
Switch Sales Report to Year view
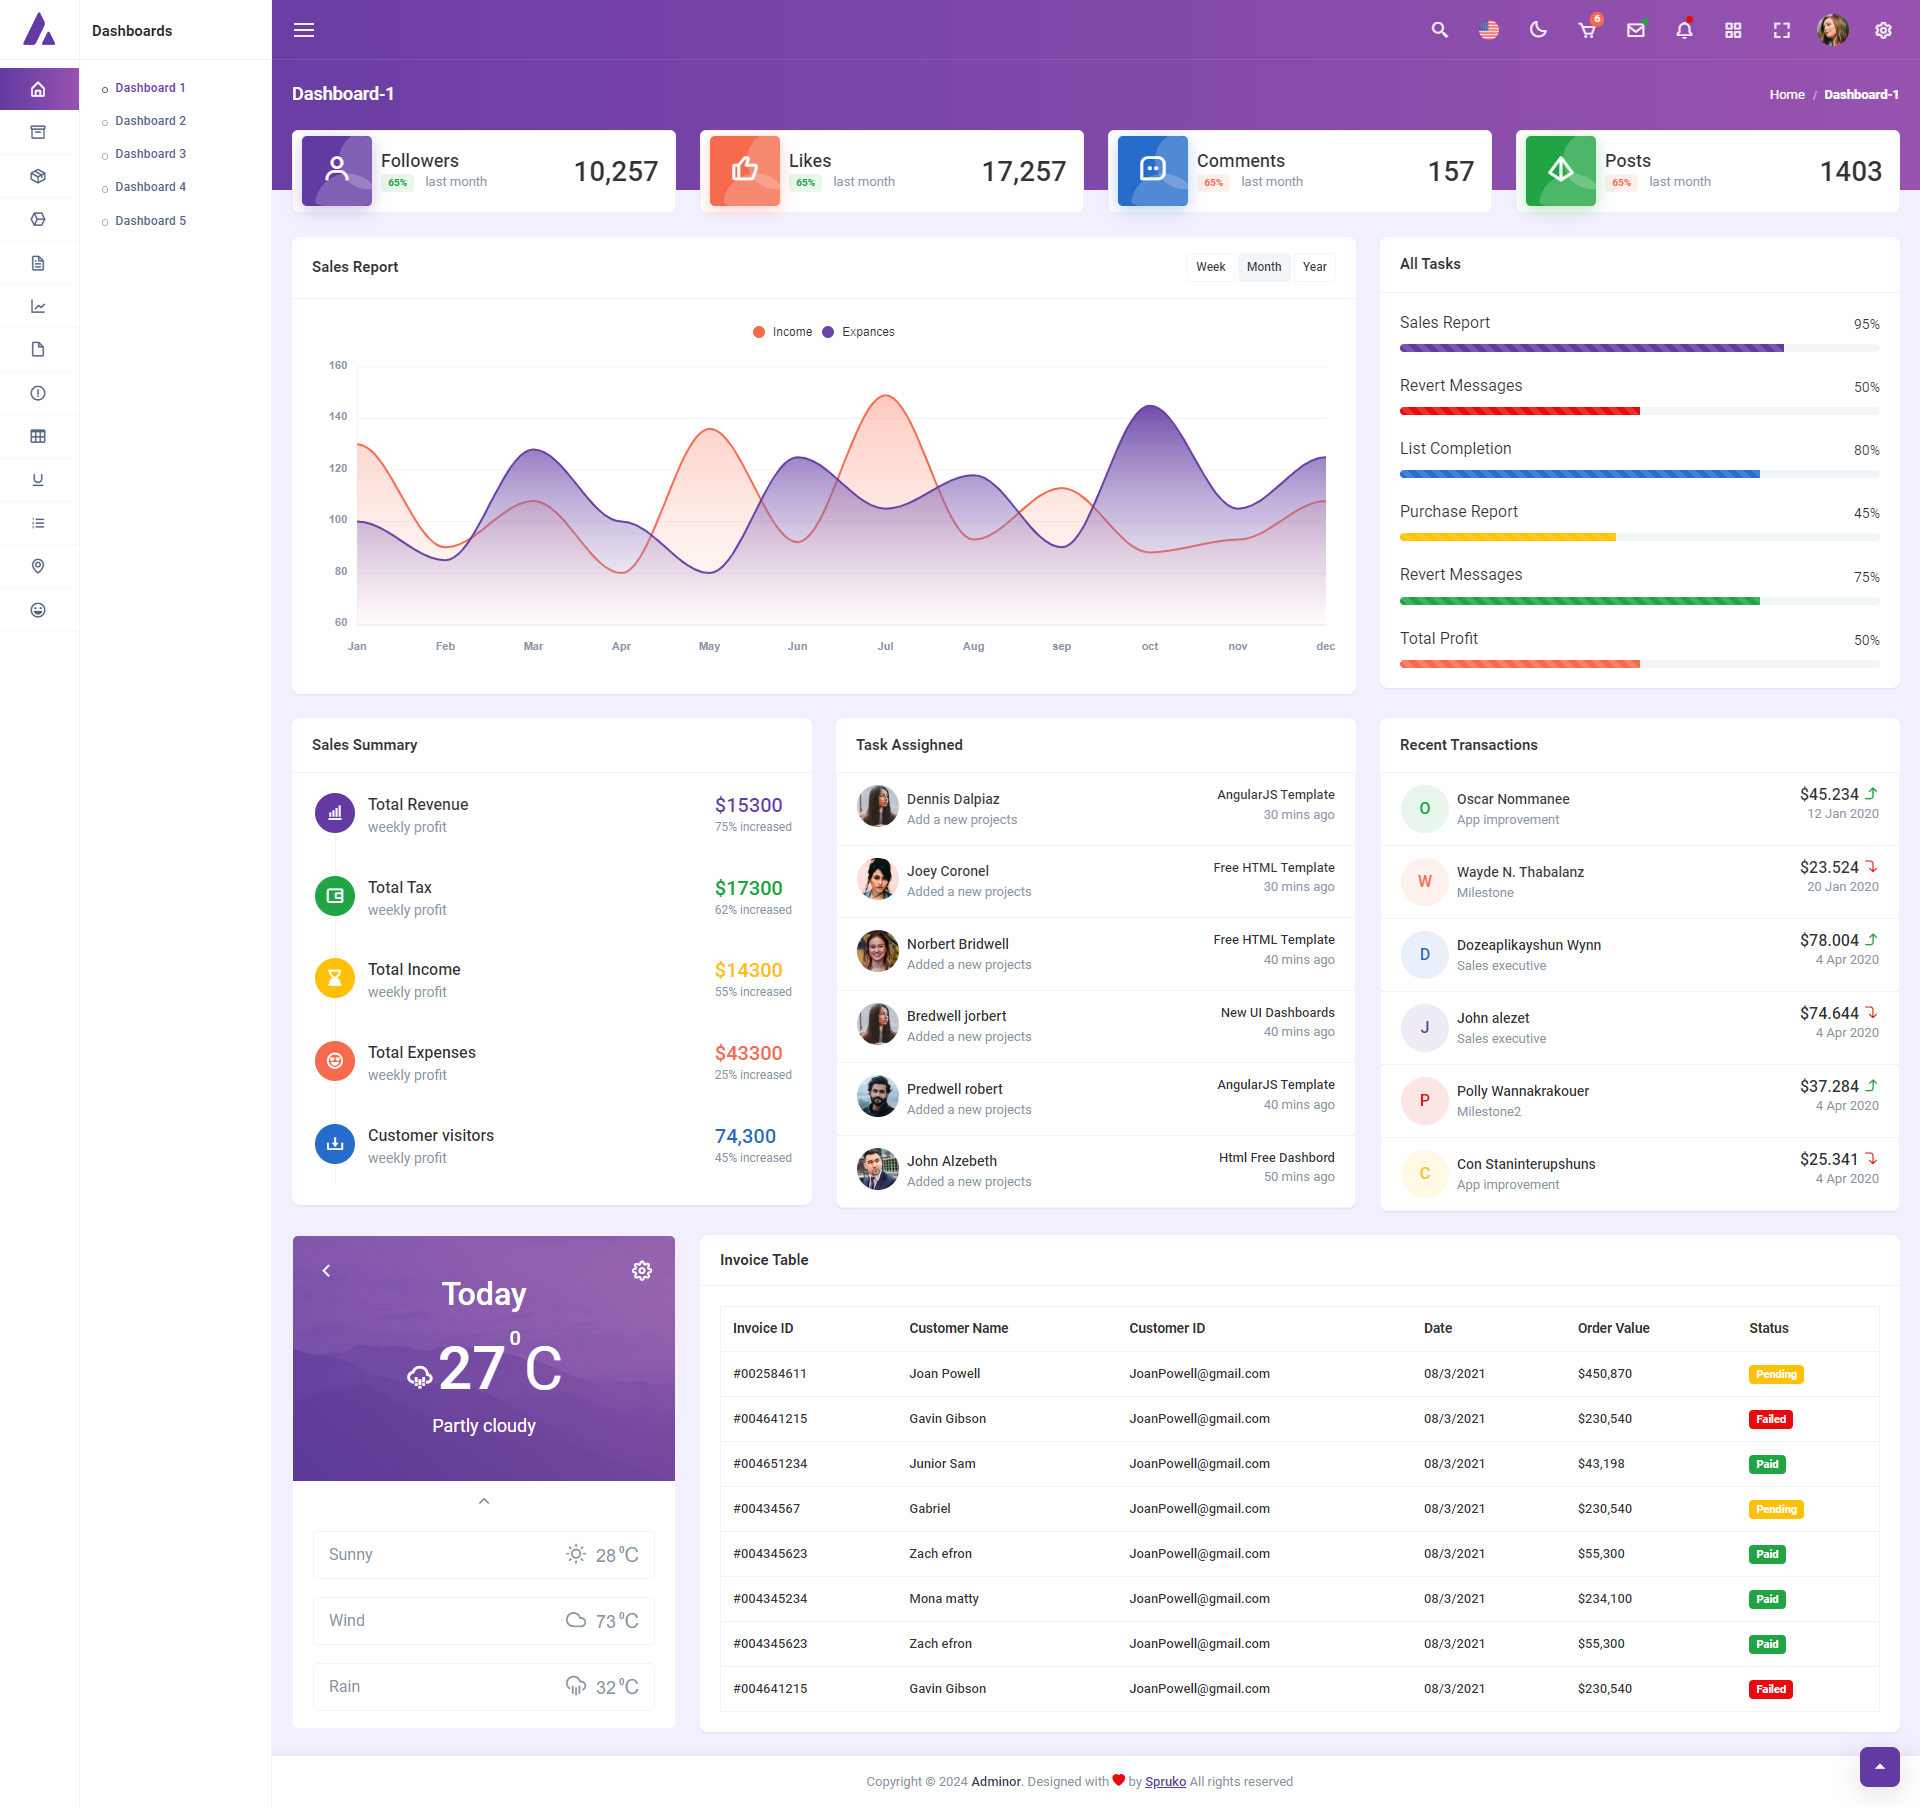click(x=1314, y=267)
